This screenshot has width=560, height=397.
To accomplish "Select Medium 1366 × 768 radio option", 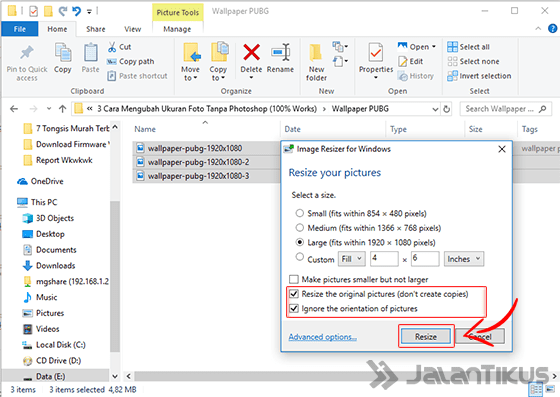I will tap(299, 227).
